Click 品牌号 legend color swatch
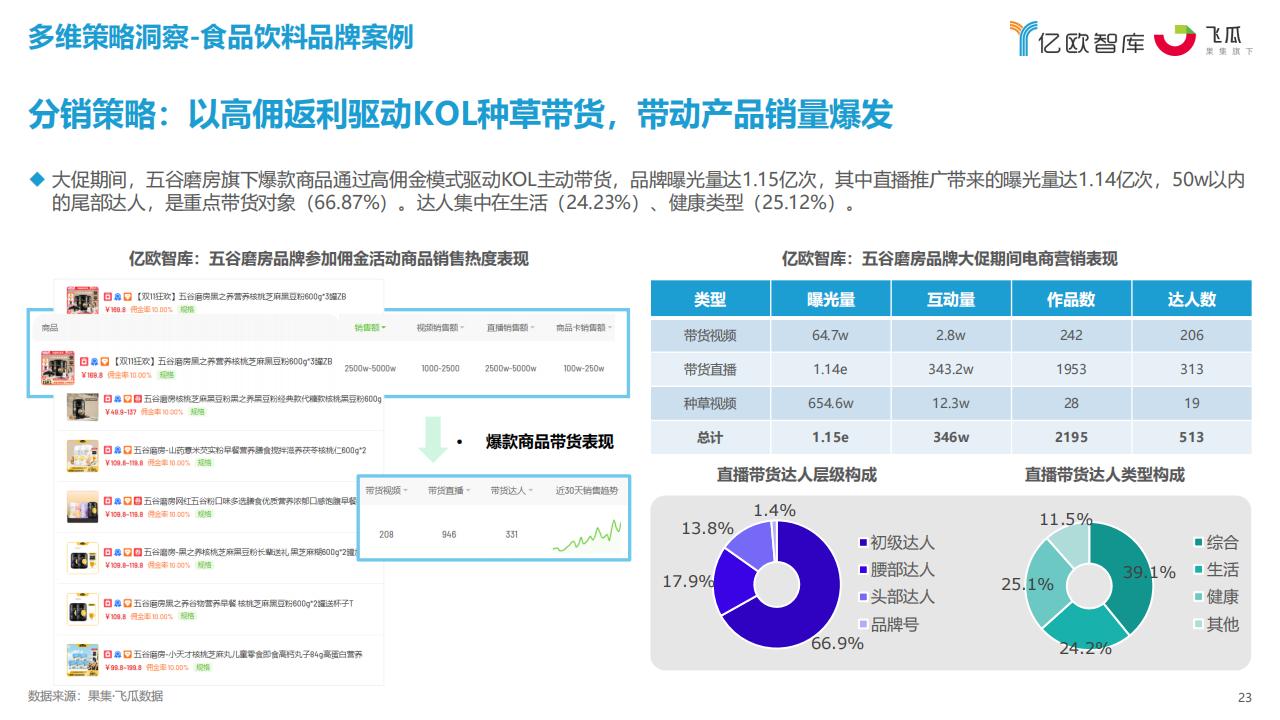This screenshot has height=720, width=1280. (x=863, y=625)
